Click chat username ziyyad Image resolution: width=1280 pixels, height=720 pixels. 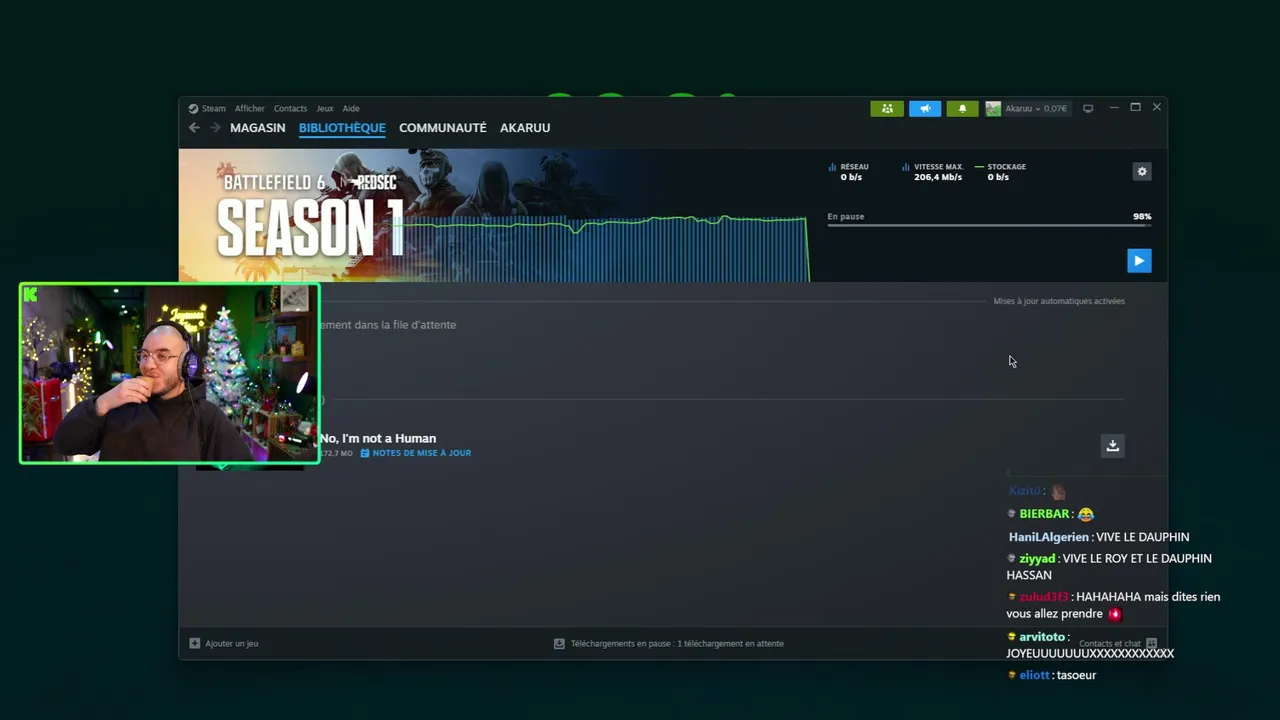tap(1037, 559)
